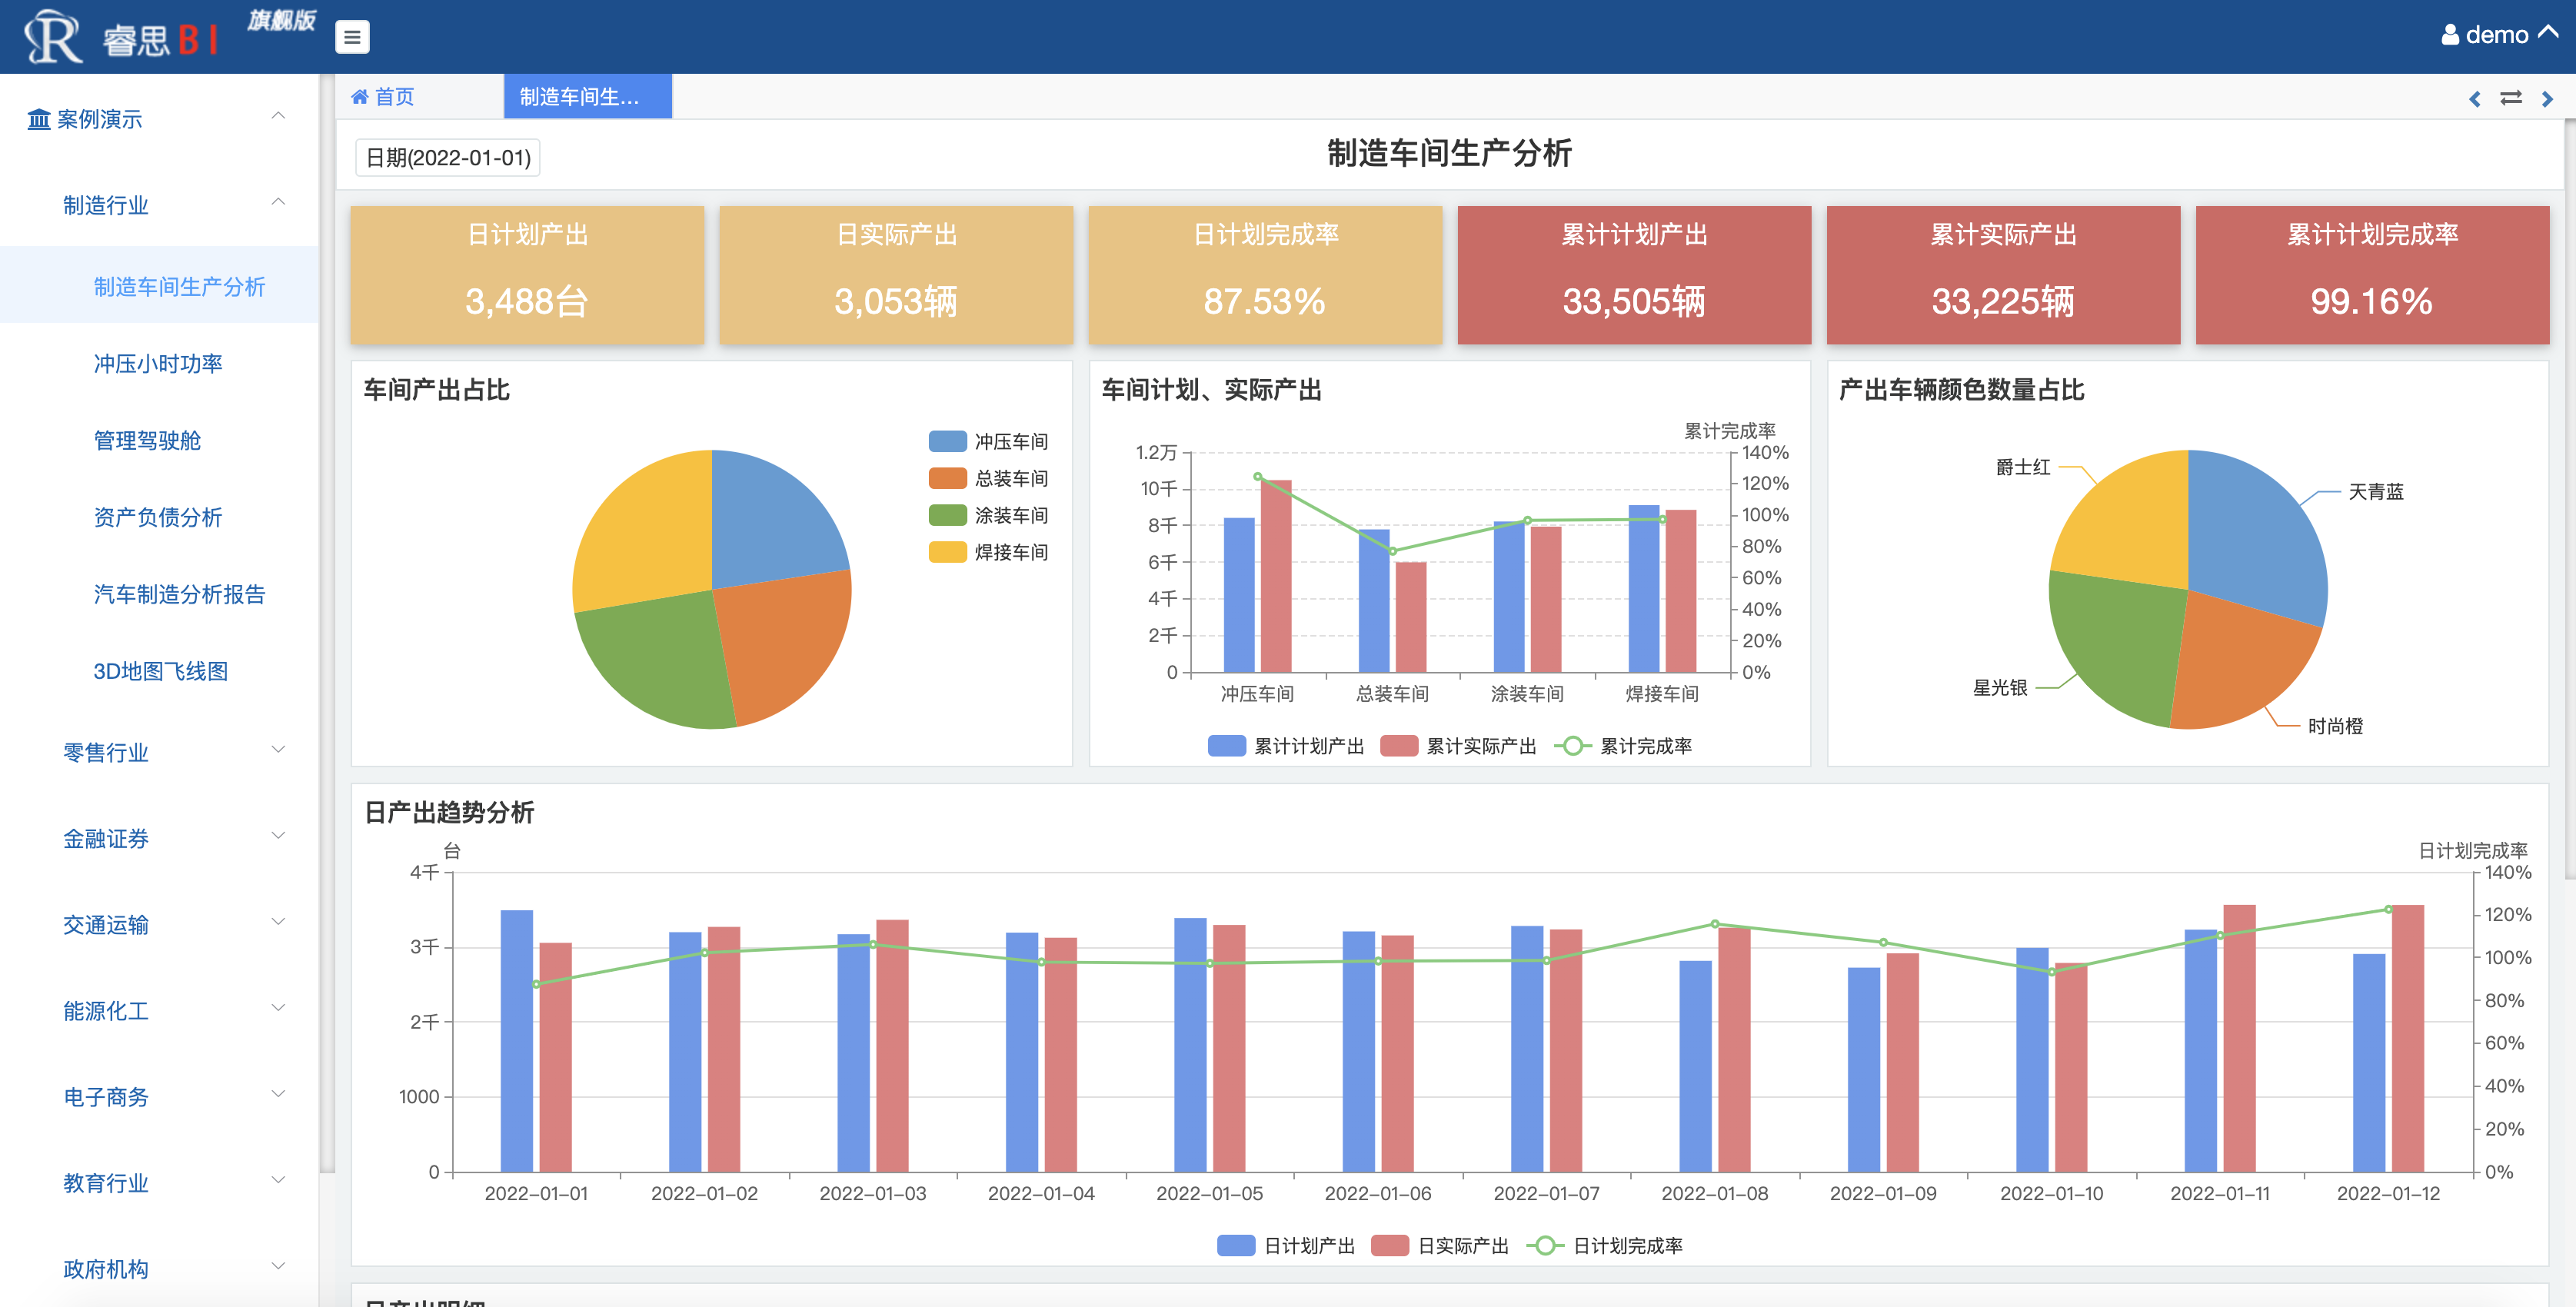Image resolution: width=2576 pixels, height=1307 pixels.
Task: Toggle 冲压车间 legend in pie chart
Action: coord(988,442)
